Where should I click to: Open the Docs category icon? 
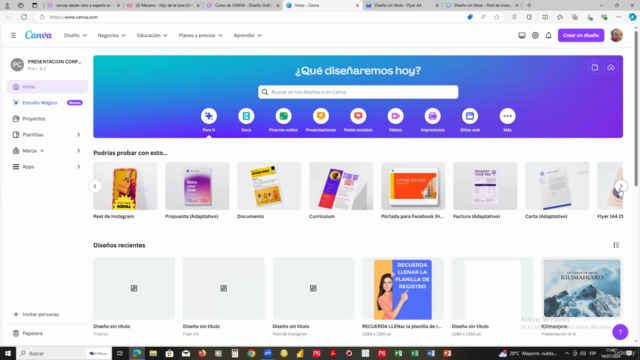click(x=246, y=116)
